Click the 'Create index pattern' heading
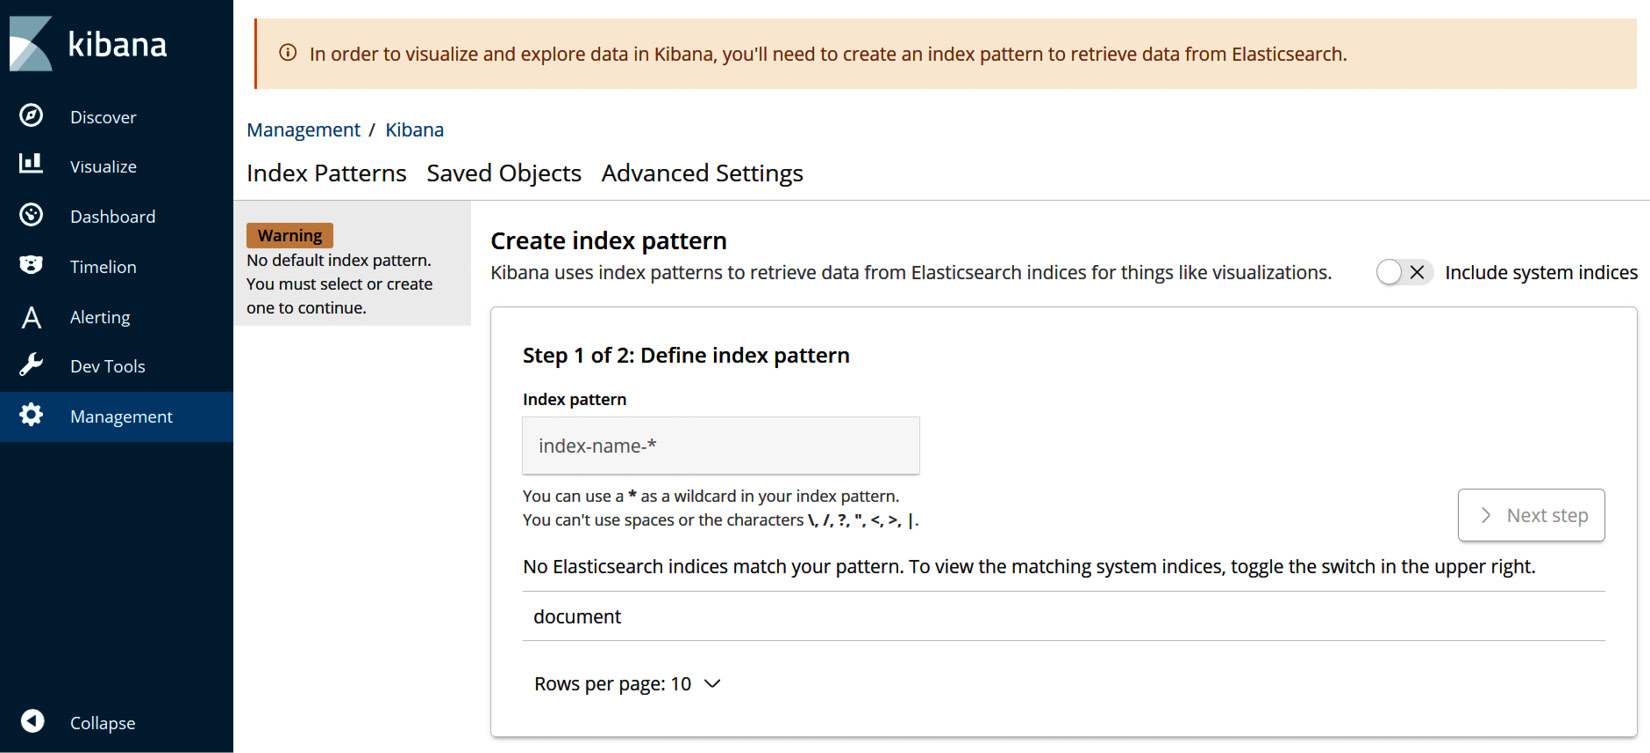 coord(608,241)
